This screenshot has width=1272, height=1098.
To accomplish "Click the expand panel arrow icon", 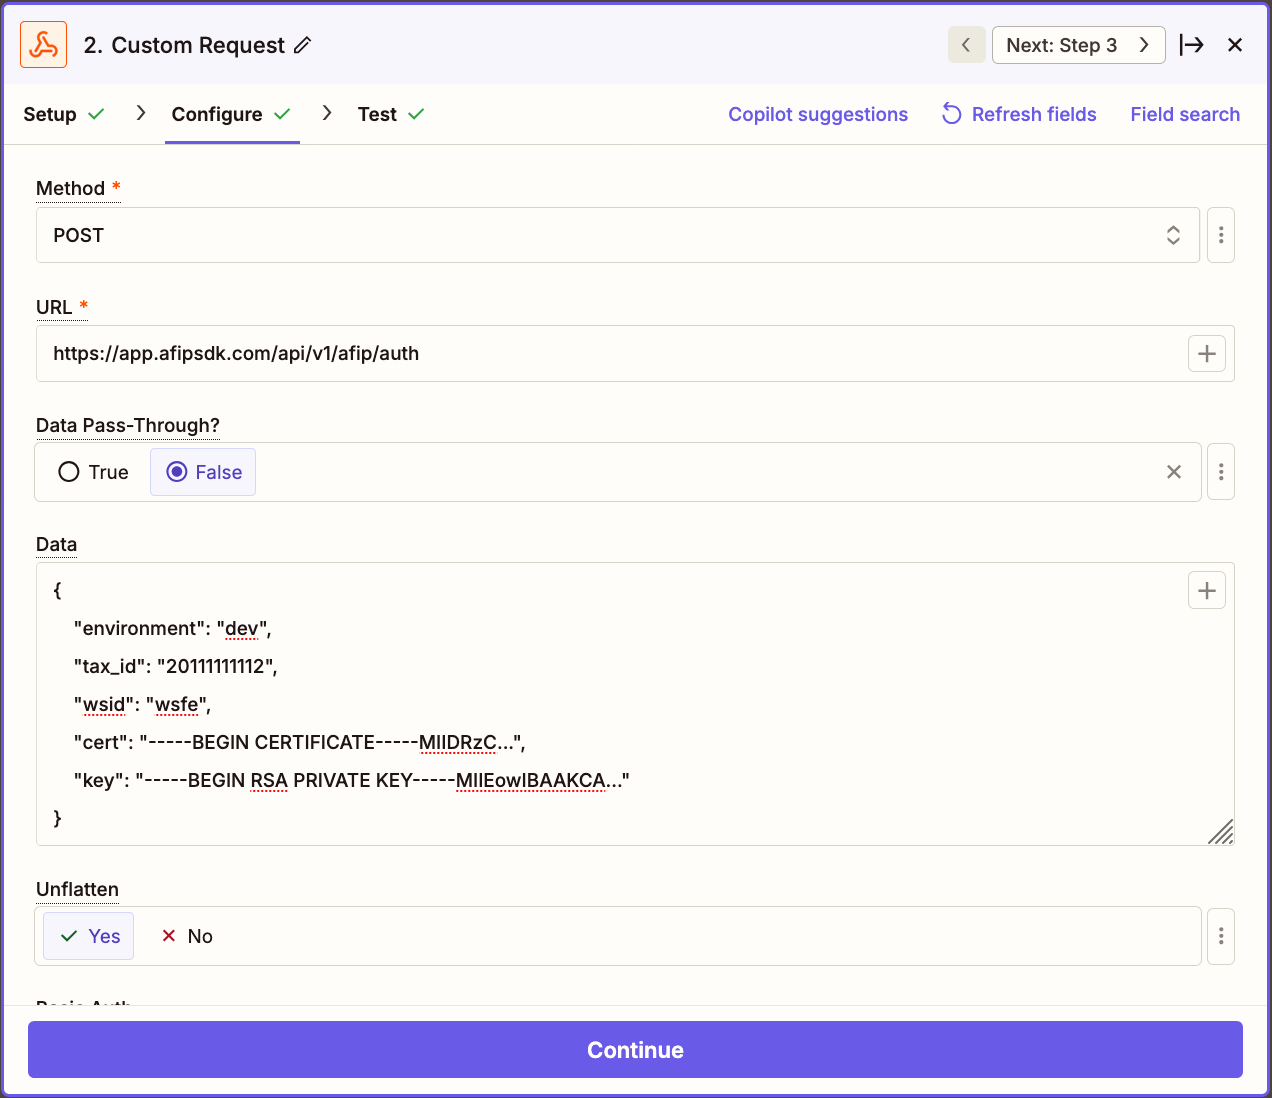I will point(1191,45).
